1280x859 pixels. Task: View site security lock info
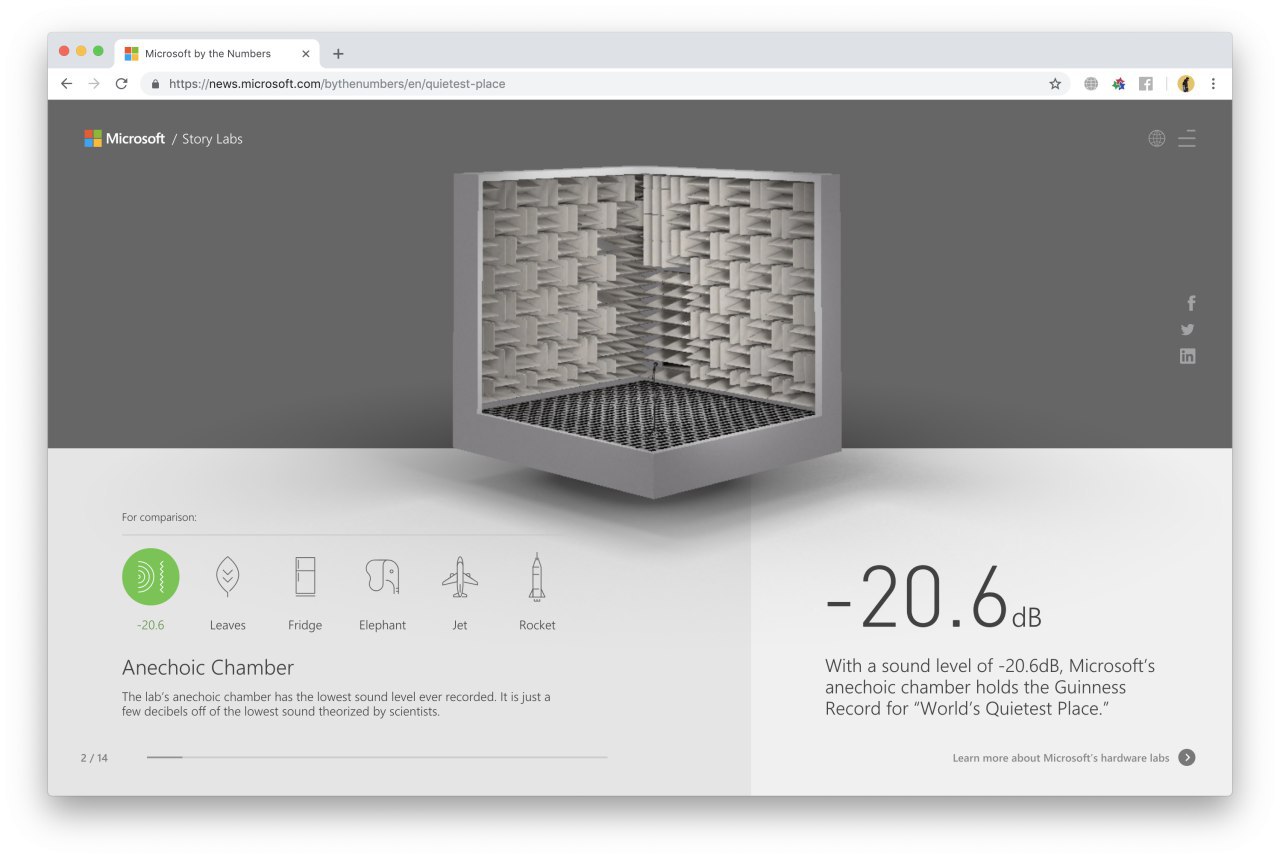point(155,84)
